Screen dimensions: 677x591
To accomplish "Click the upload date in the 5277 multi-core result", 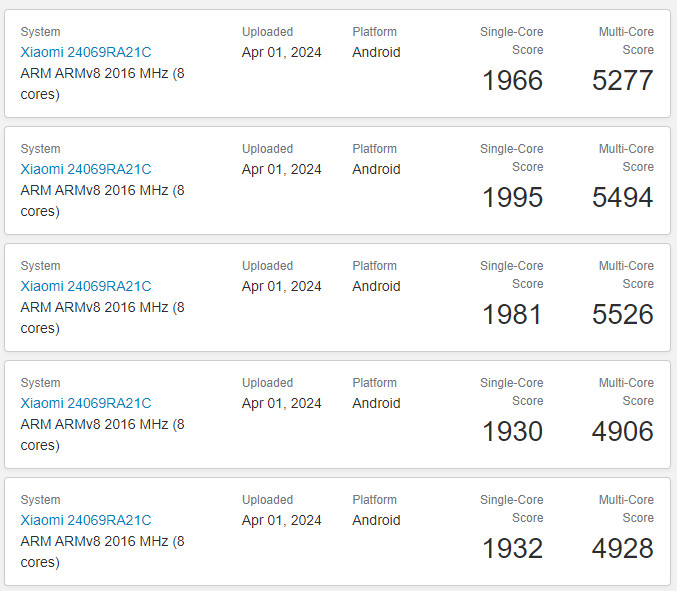I will (x=281, y=52).
